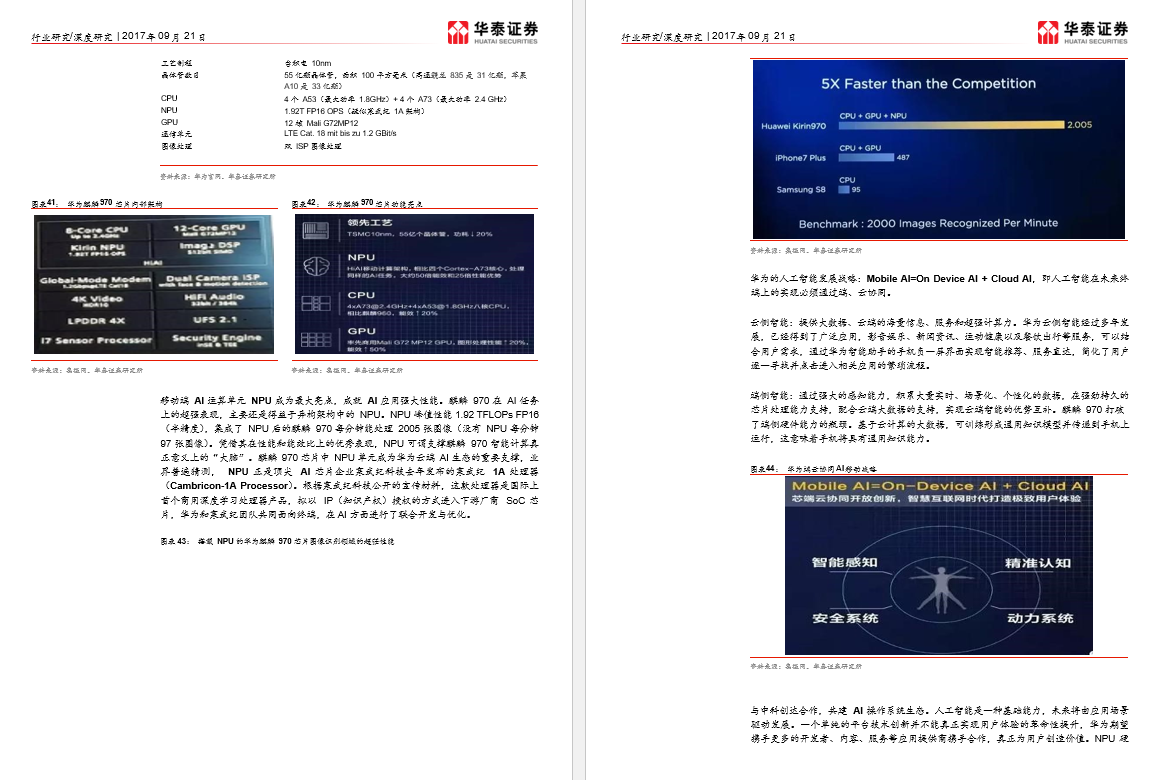Click the "5X Faster than the Competition" title
Screen dimensions: 1159x780
click(928, 84)
